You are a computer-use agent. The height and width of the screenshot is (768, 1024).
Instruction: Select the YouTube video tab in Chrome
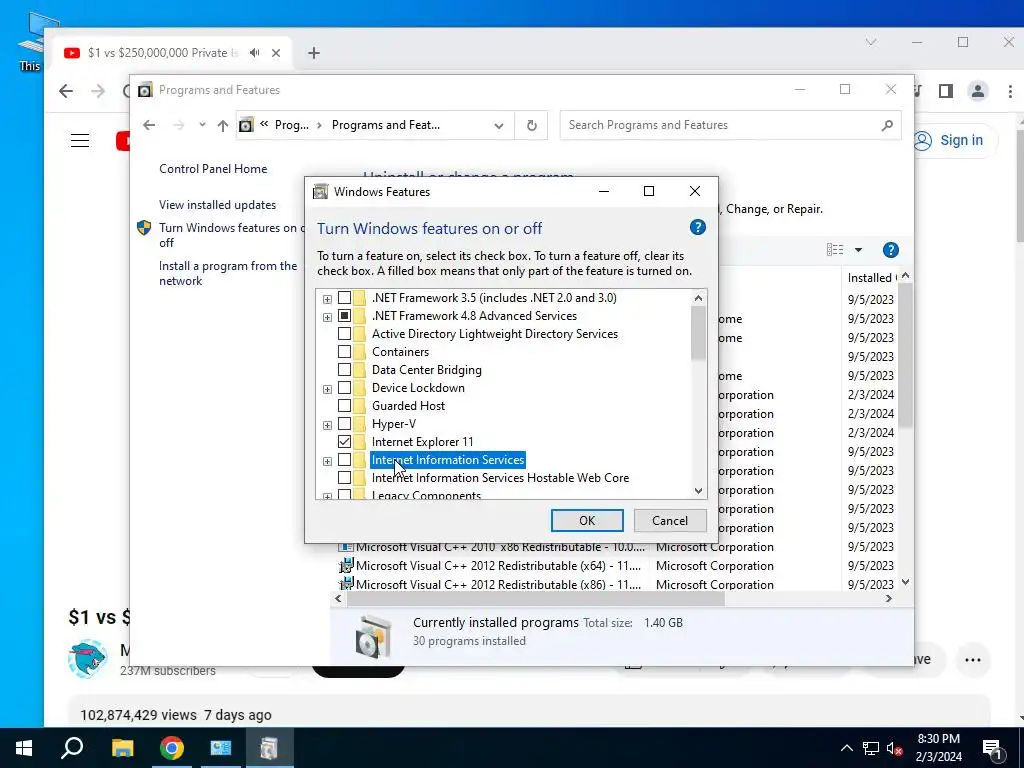[x=172, y=53]
